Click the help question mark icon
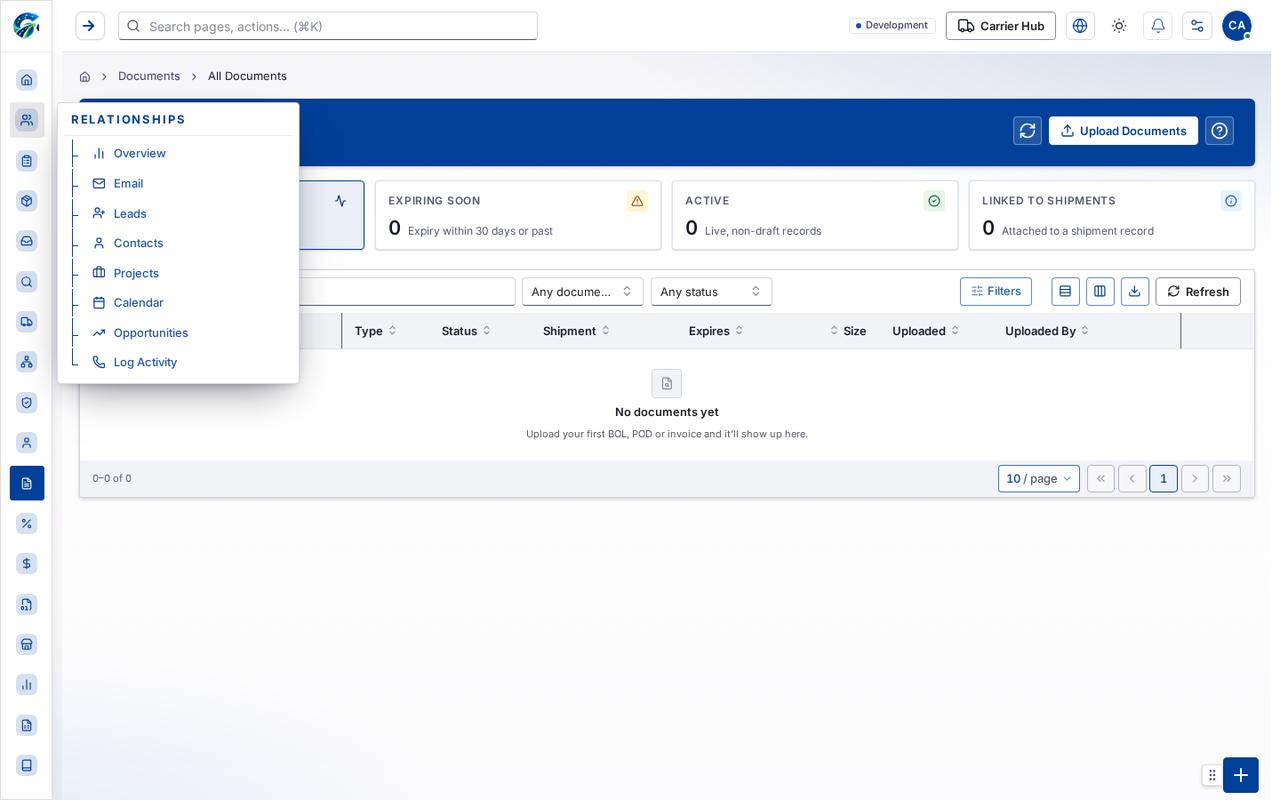Viewport: 1280px width, 800px height. coord(1219,131)
